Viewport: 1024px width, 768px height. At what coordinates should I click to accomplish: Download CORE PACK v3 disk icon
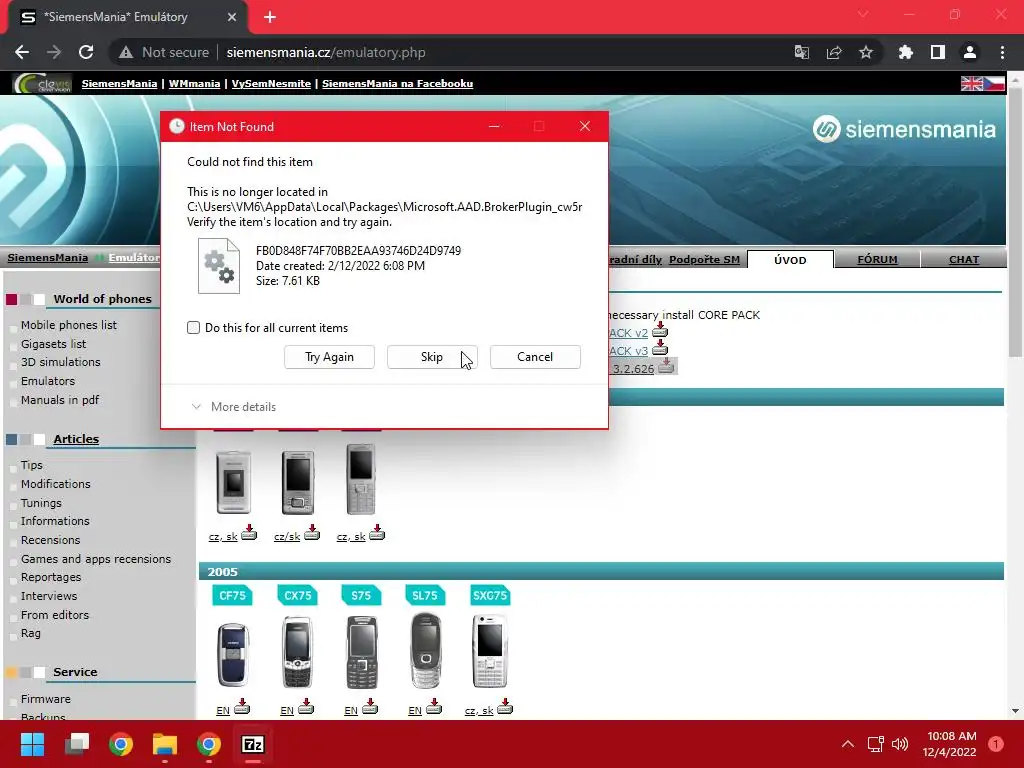(x=660, y=348)
